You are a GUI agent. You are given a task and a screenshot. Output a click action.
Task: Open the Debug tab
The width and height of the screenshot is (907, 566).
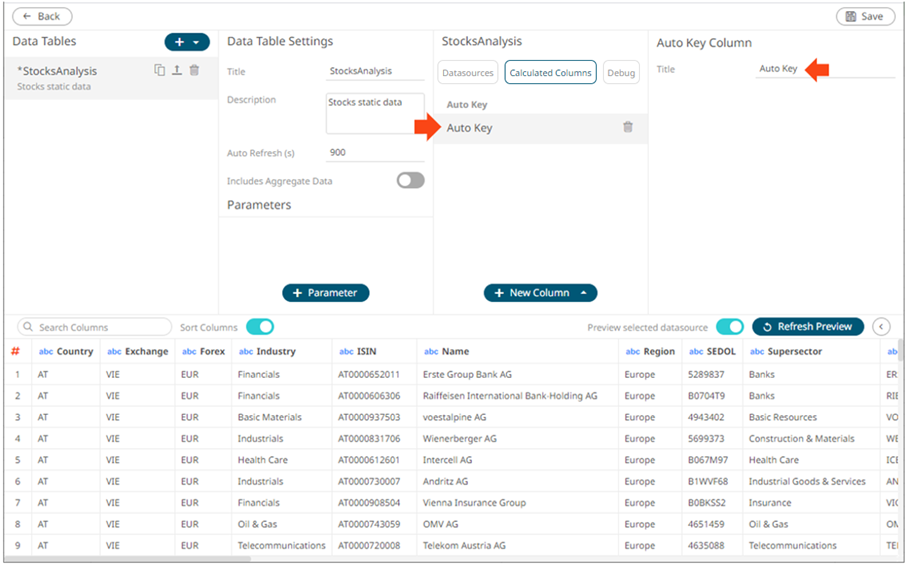pos(621,73)
